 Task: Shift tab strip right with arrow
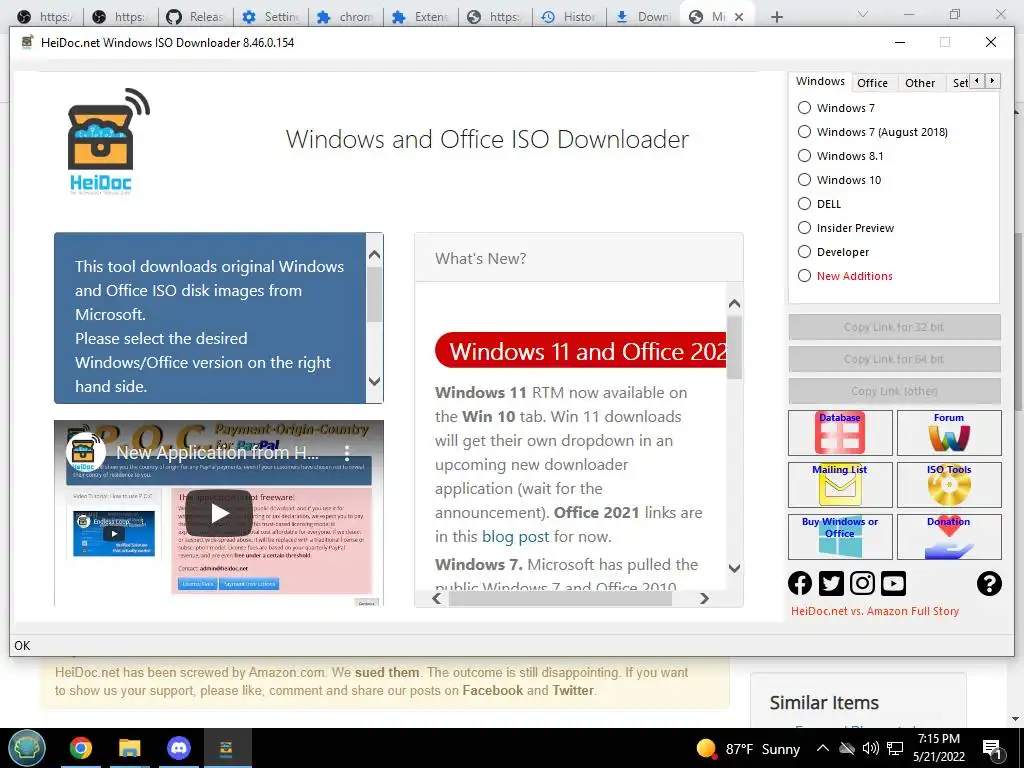click(992, 80)
